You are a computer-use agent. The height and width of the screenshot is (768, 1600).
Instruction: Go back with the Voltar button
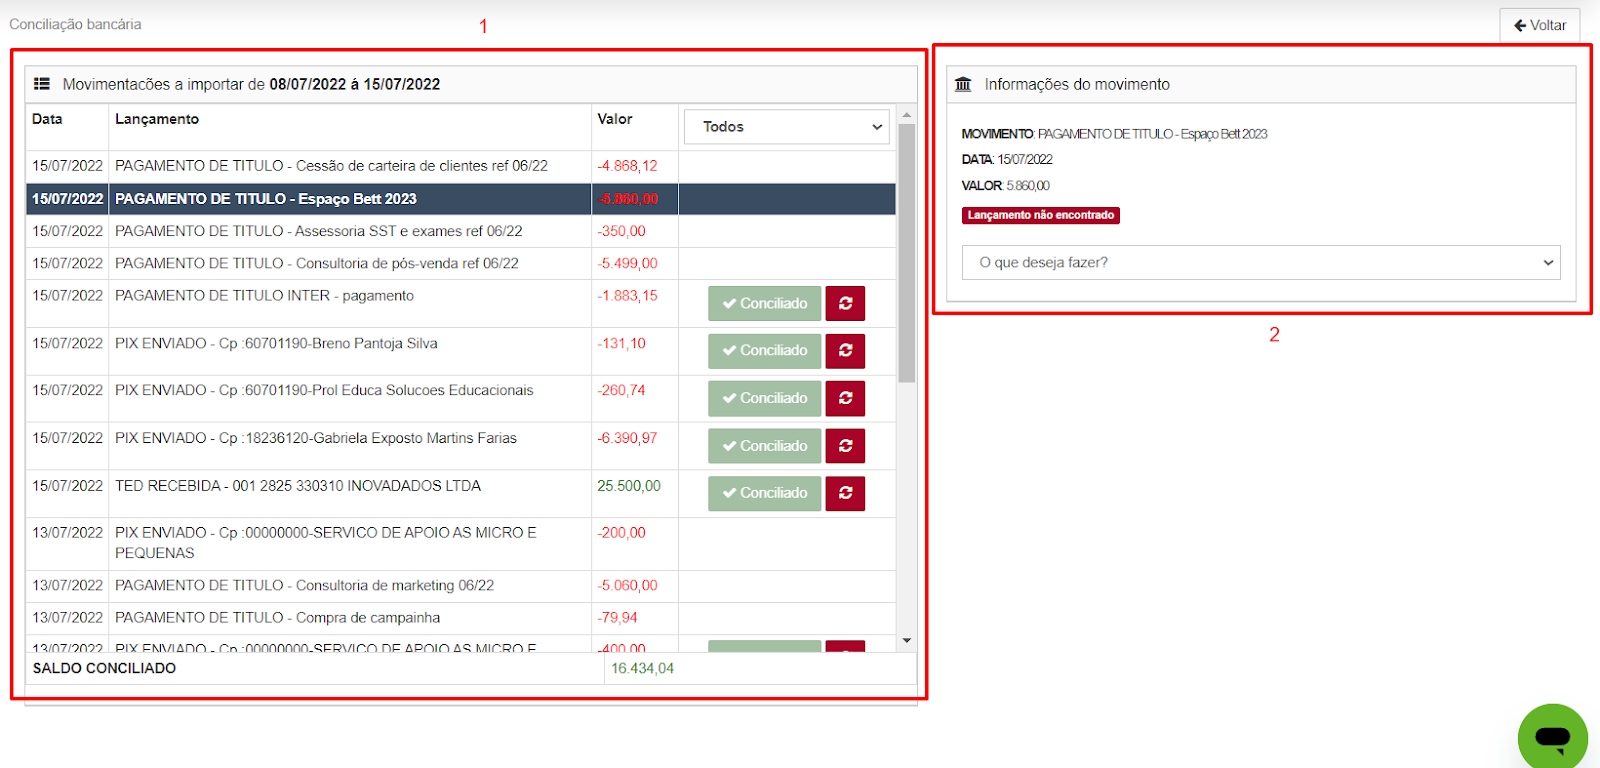(x=1540, y=25)
